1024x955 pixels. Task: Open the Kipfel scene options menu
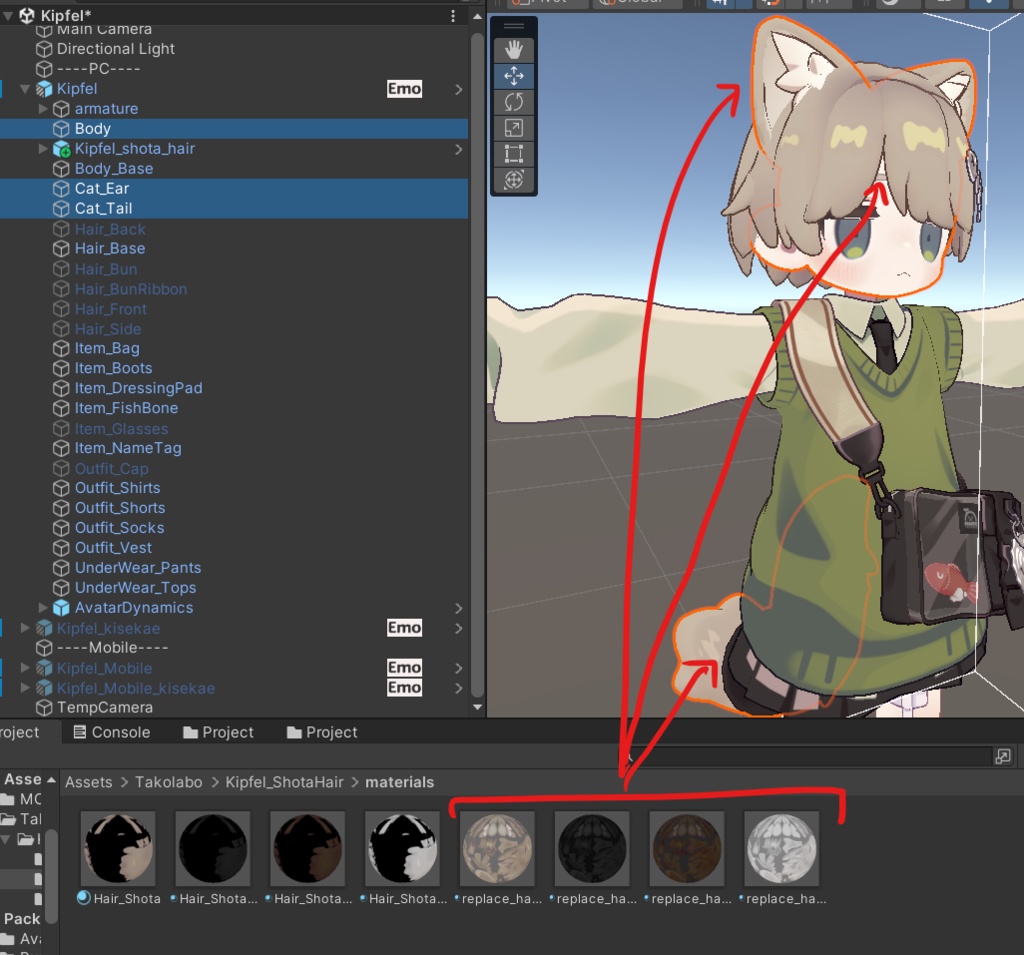coord(453,15)
